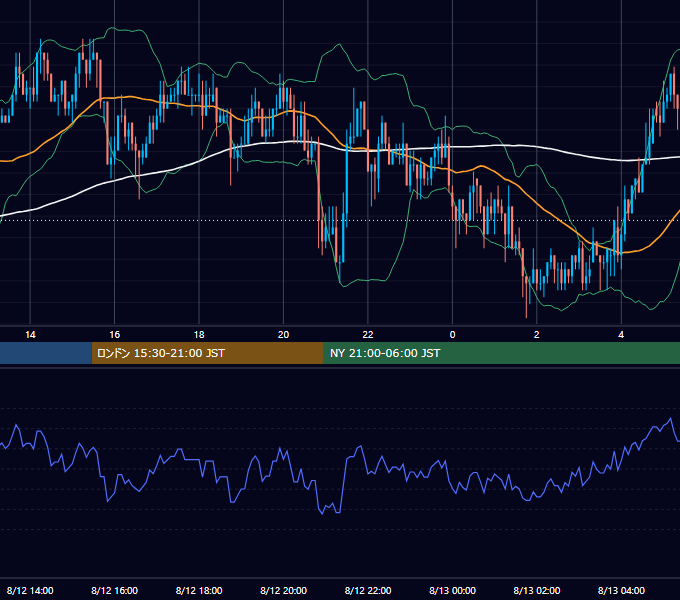
Task: Click the 8/13 02:00 date label
Action: click(x=536, y=590)
